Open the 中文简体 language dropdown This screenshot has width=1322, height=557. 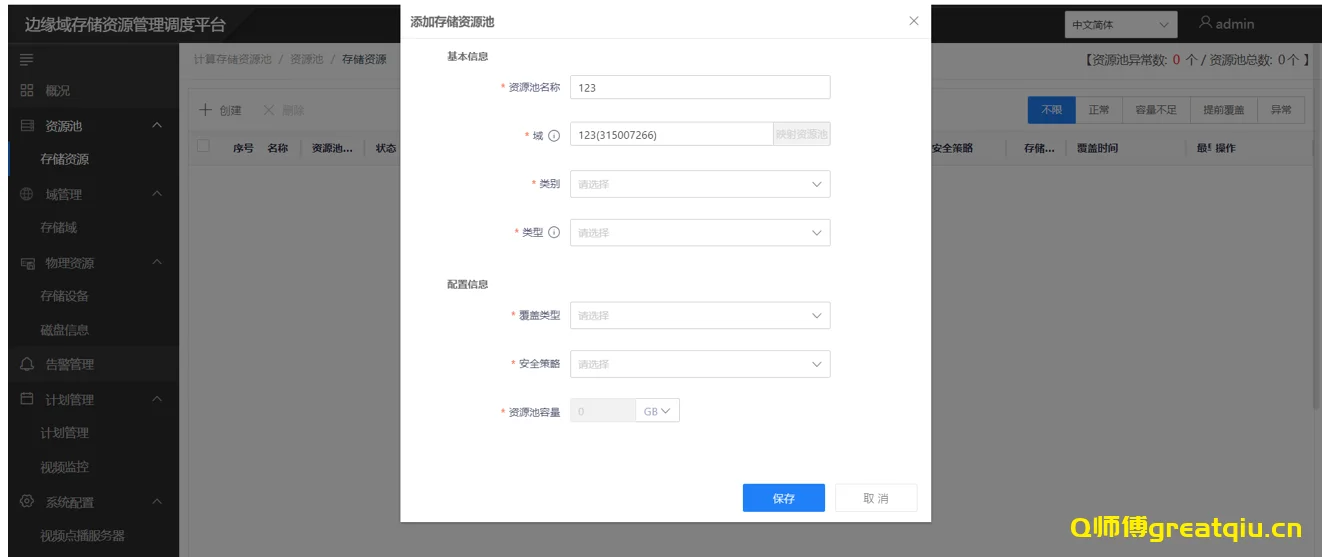click(x=1120, y=25)
